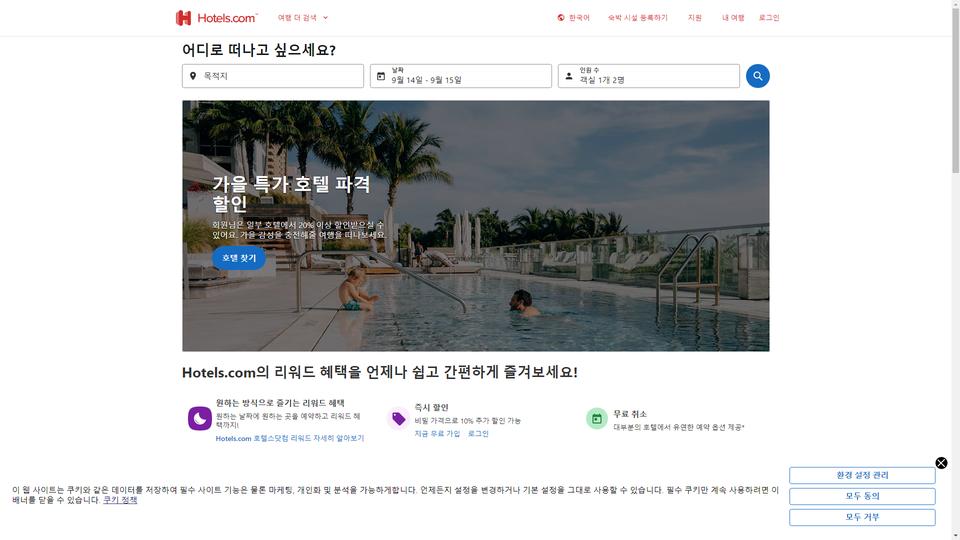Click the vertical page scrollbar thumb

(955, 86)
